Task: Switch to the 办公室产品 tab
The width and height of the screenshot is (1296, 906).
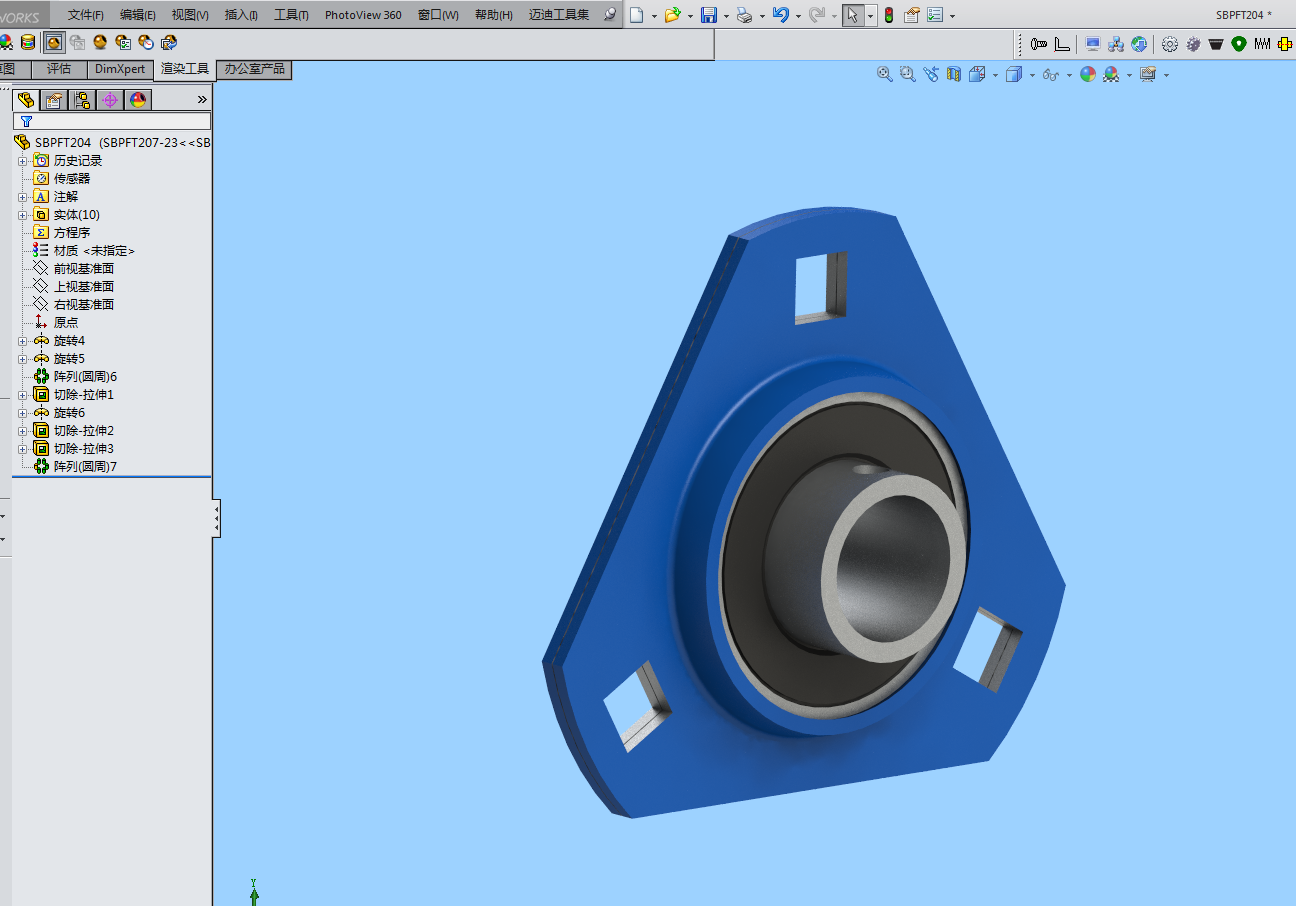Action: click(x=254, y=69)
